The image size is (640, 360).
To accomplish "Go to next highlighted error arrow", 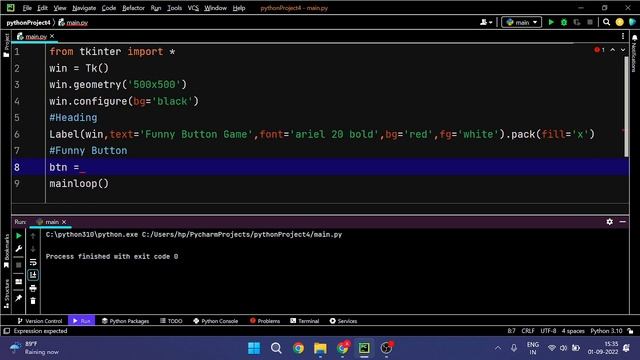I will (623, 50).
